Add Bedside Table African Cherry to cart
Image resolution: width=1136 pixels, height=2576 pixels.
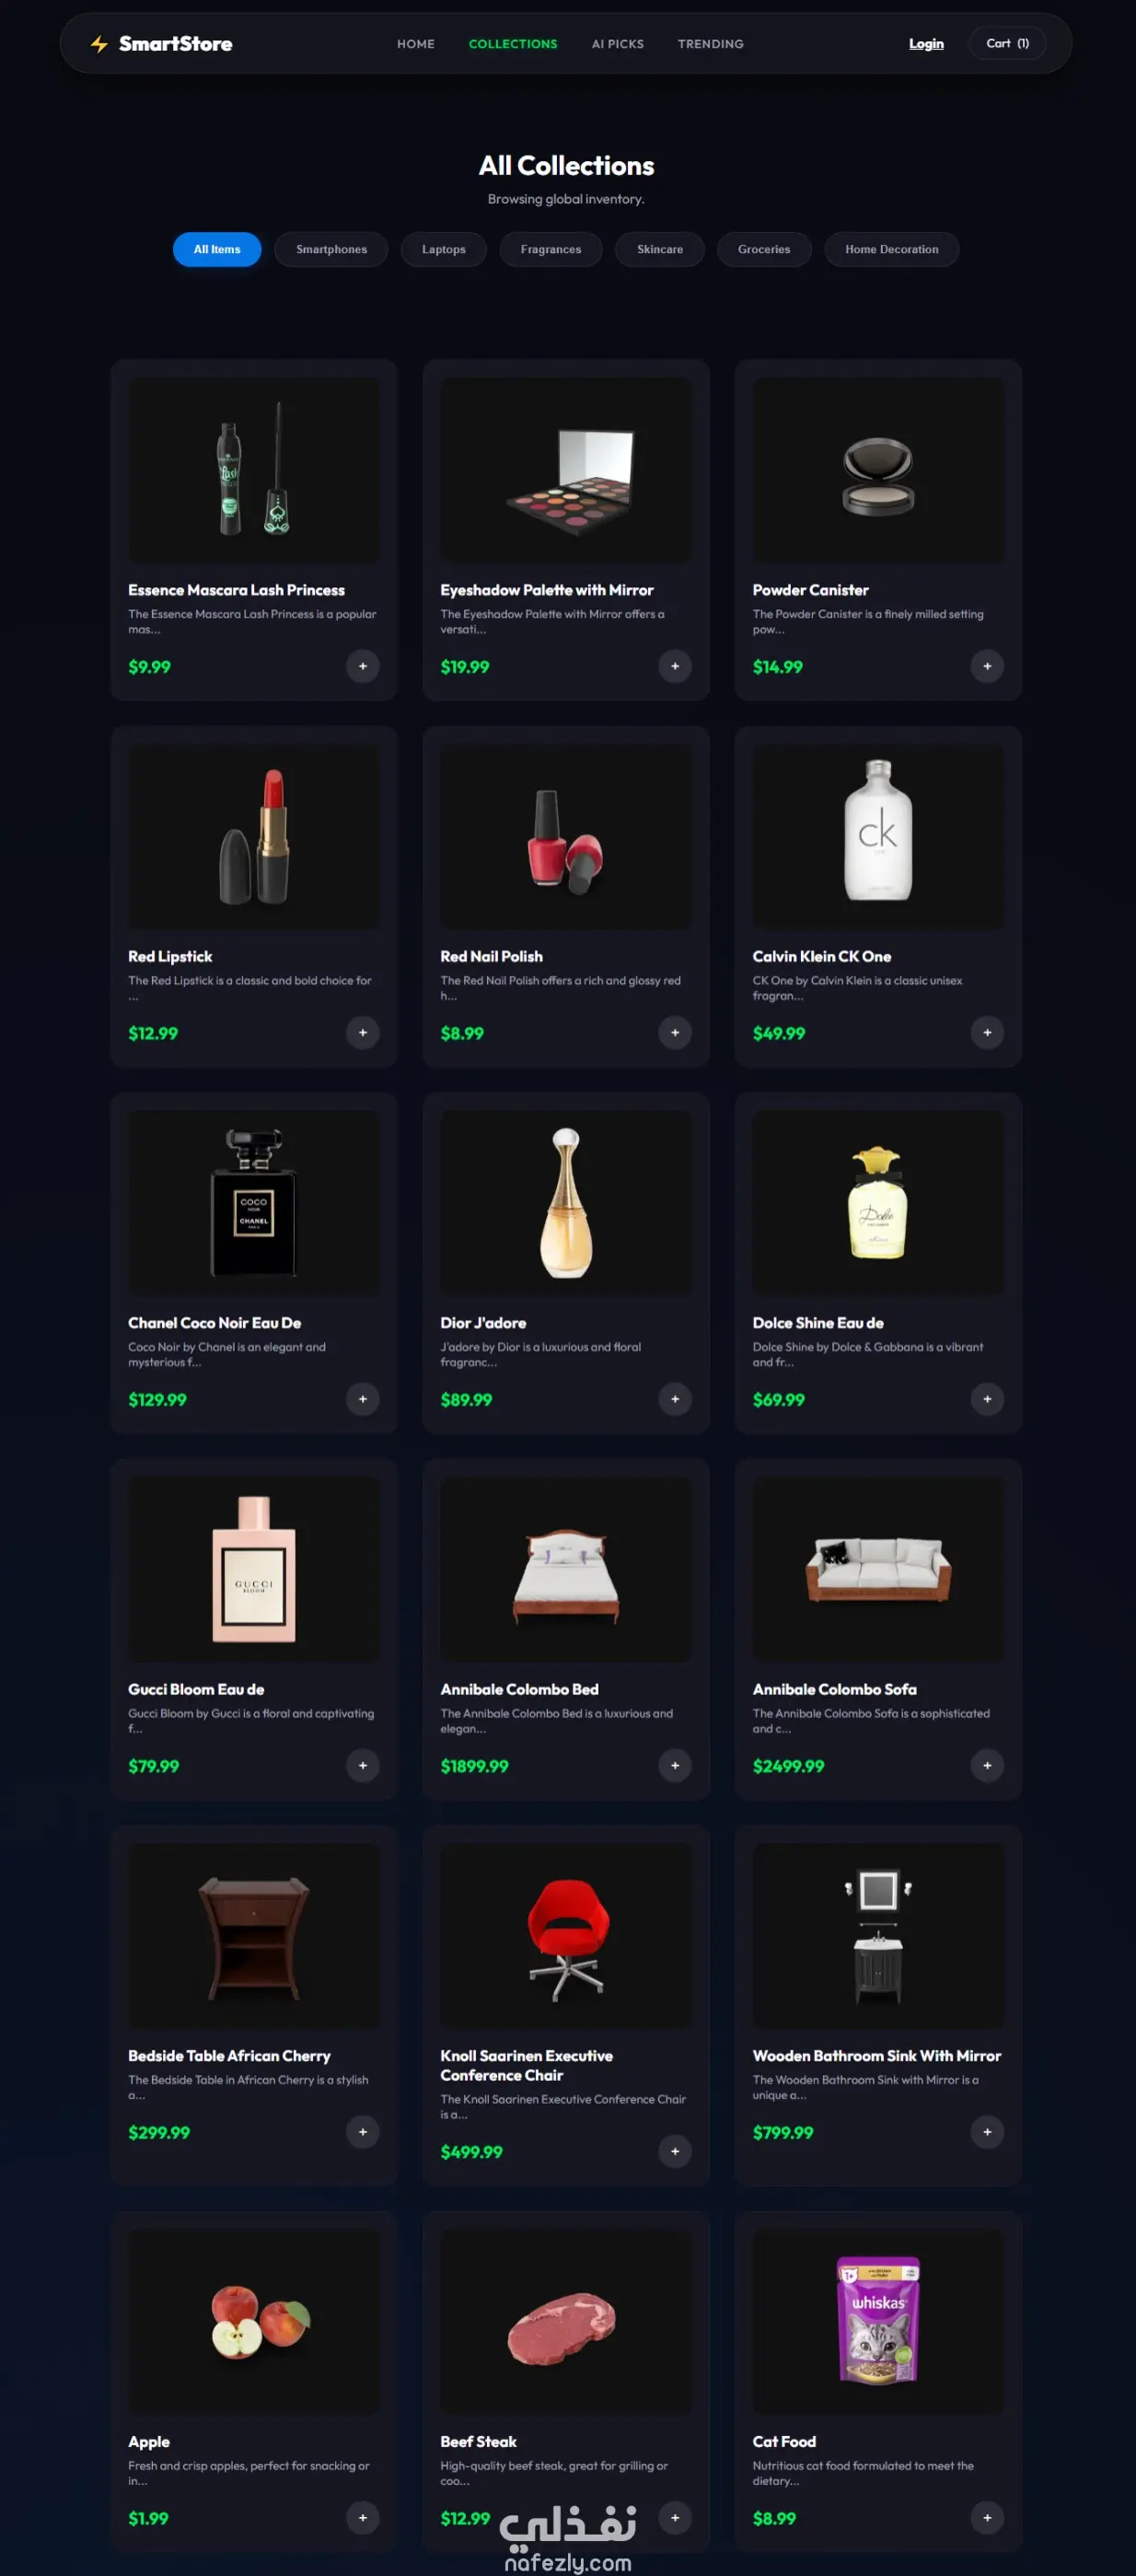click(362, 2131)
